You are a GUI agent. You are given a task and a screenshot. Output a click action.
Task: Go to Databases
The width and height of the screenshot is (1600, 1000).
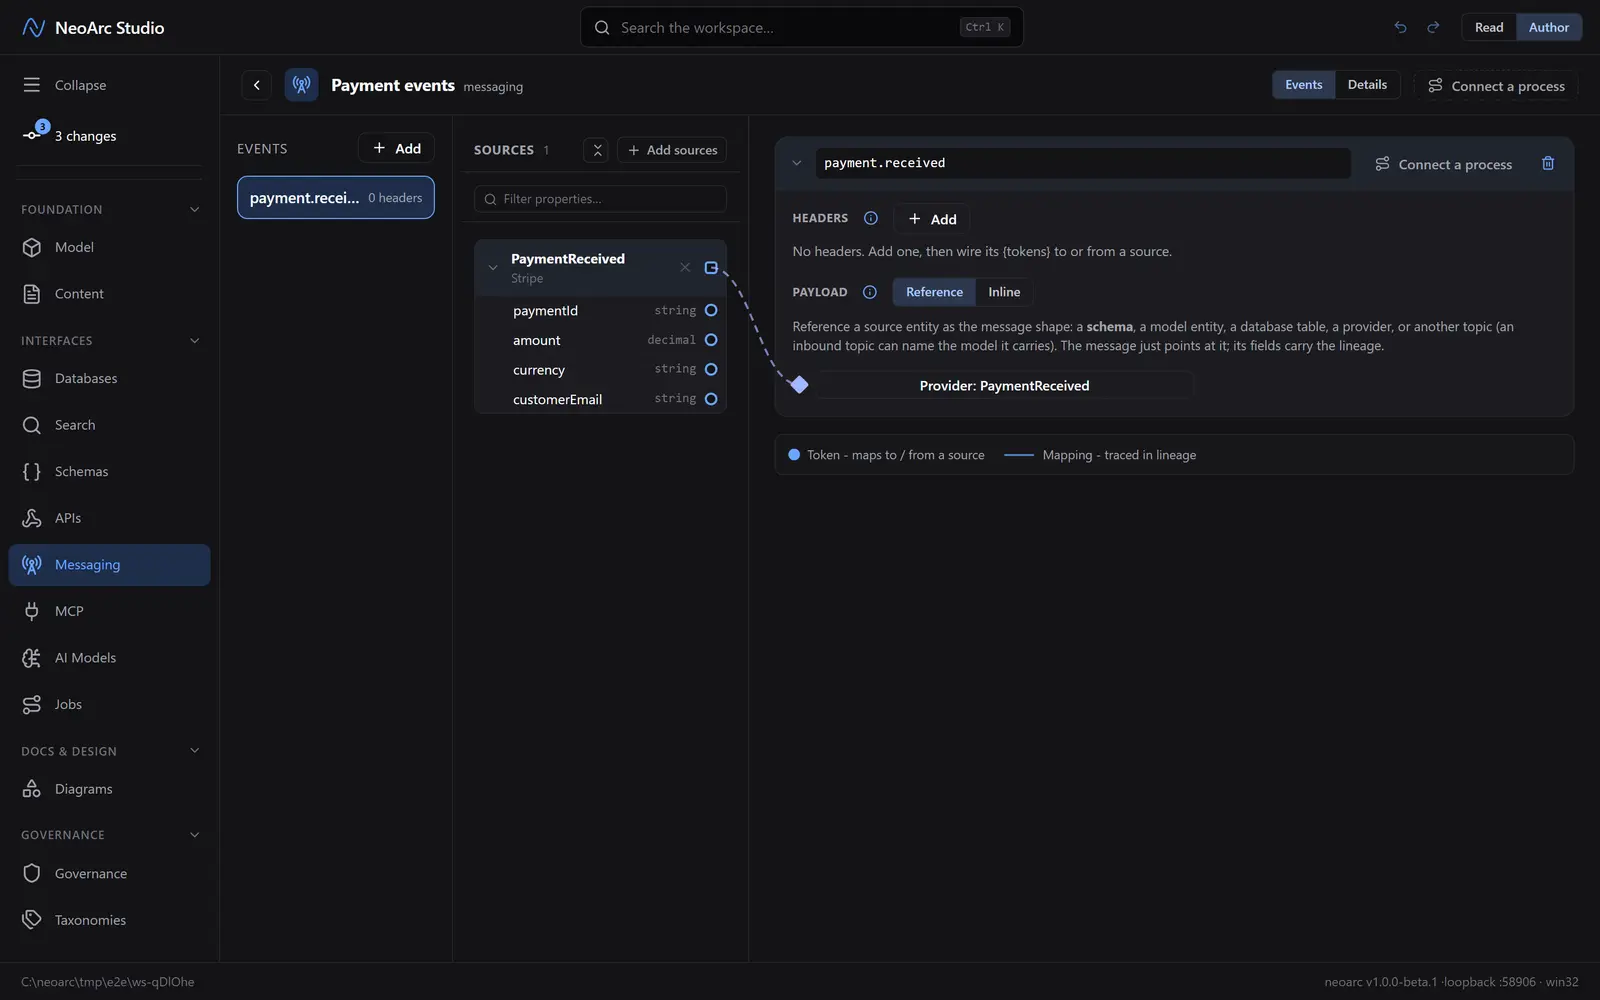point(109,378)
